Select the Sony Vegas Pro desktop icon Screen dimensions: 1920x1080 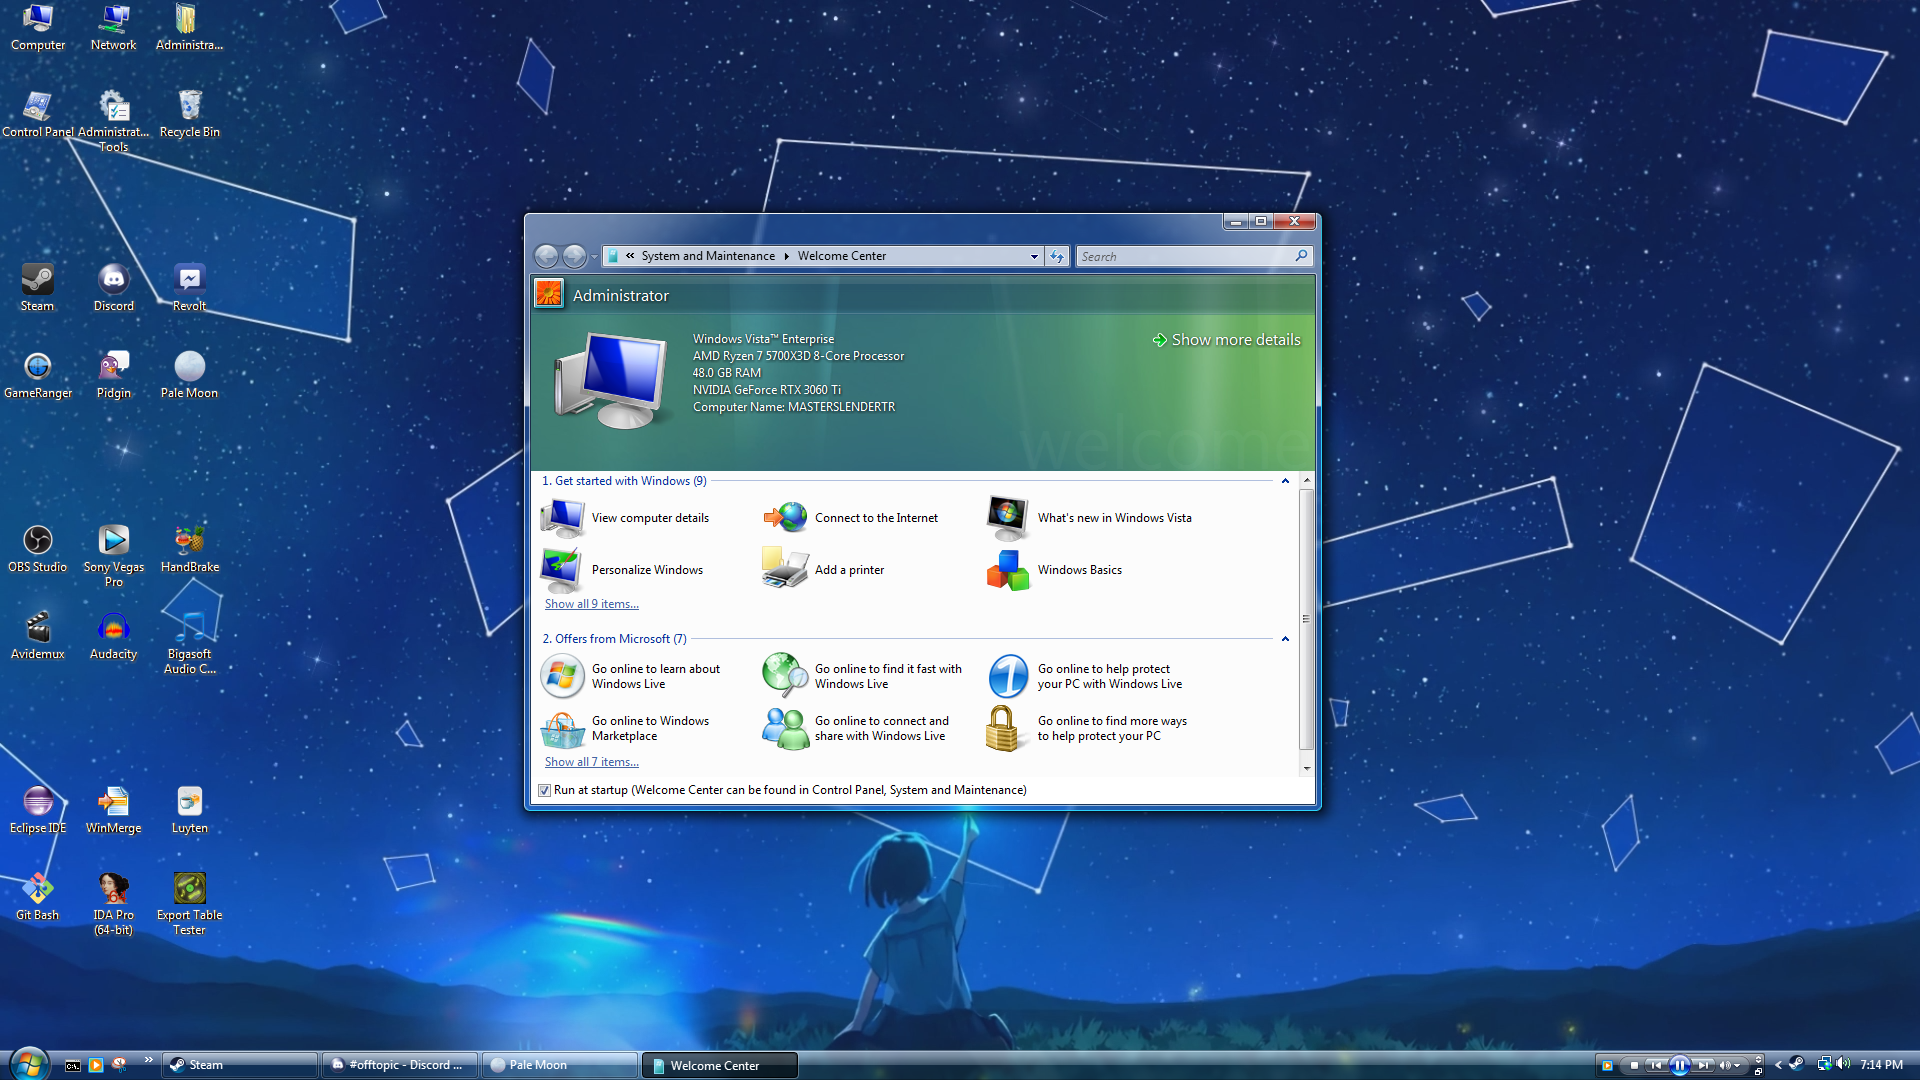pyautogui.click(x=114, y=556)
